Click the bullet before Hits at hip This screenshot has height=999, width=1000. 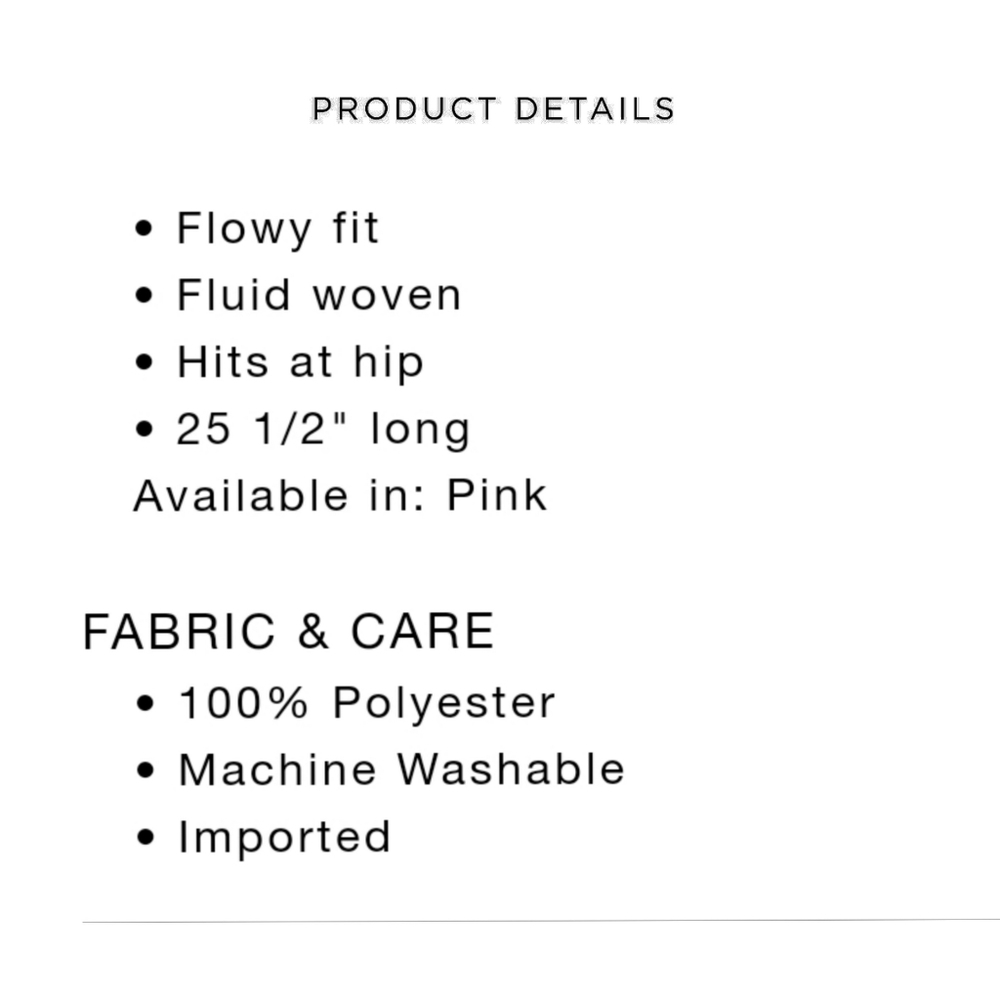145,362
